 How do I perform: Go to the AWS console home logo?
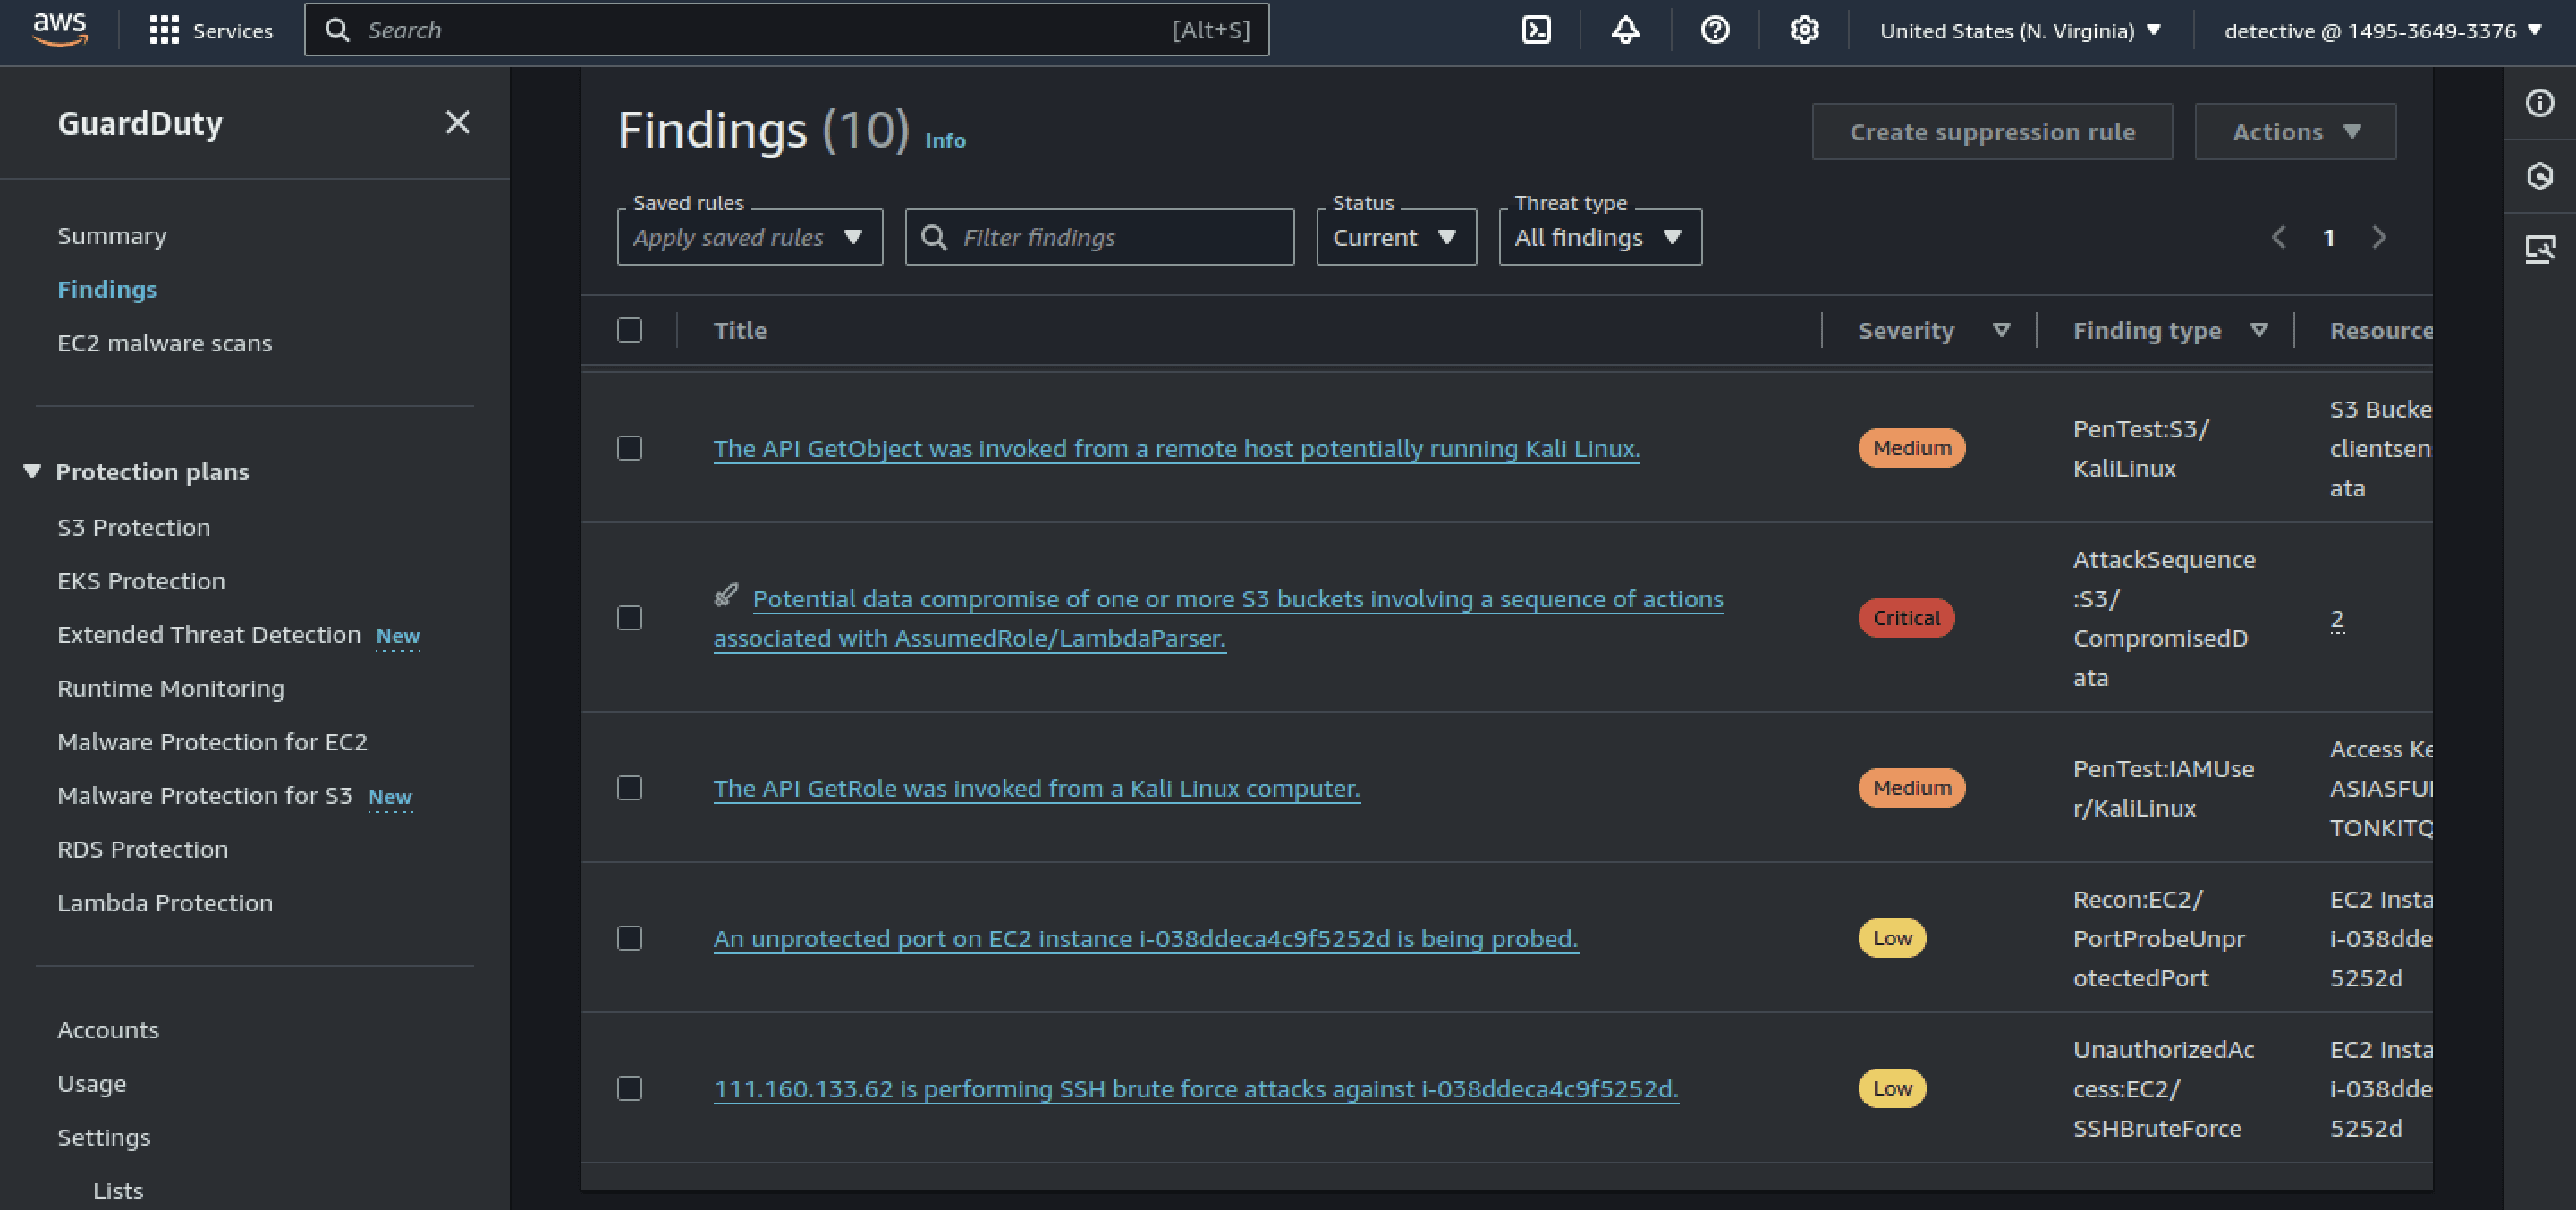pyautogui.click(x=60, y=30)
